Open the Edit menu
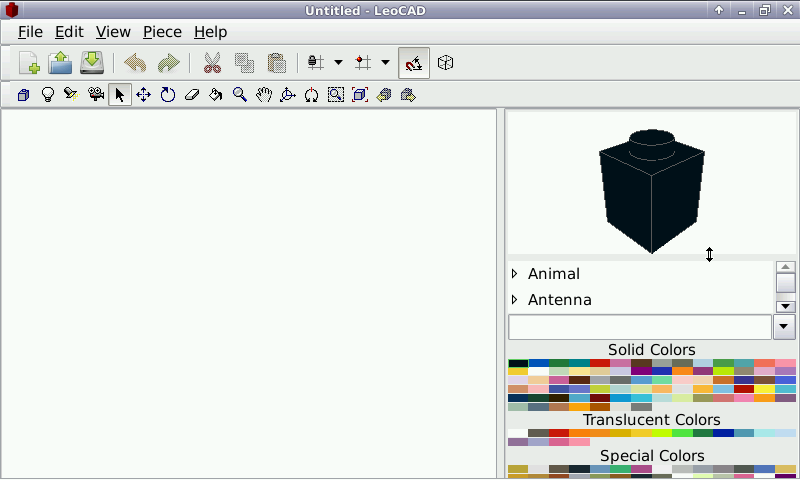The height and width of the screenshot is (480, 800). [69, 32]
